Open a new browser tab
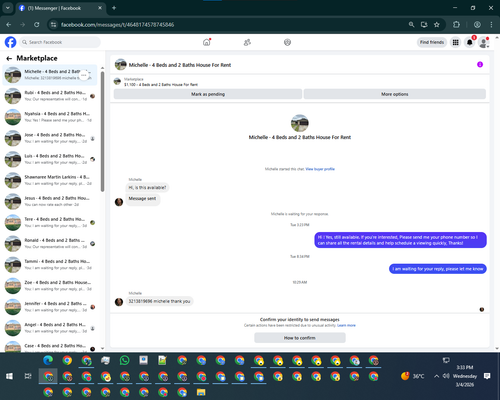Screen dimensions: 500x400 click(114, 8)
